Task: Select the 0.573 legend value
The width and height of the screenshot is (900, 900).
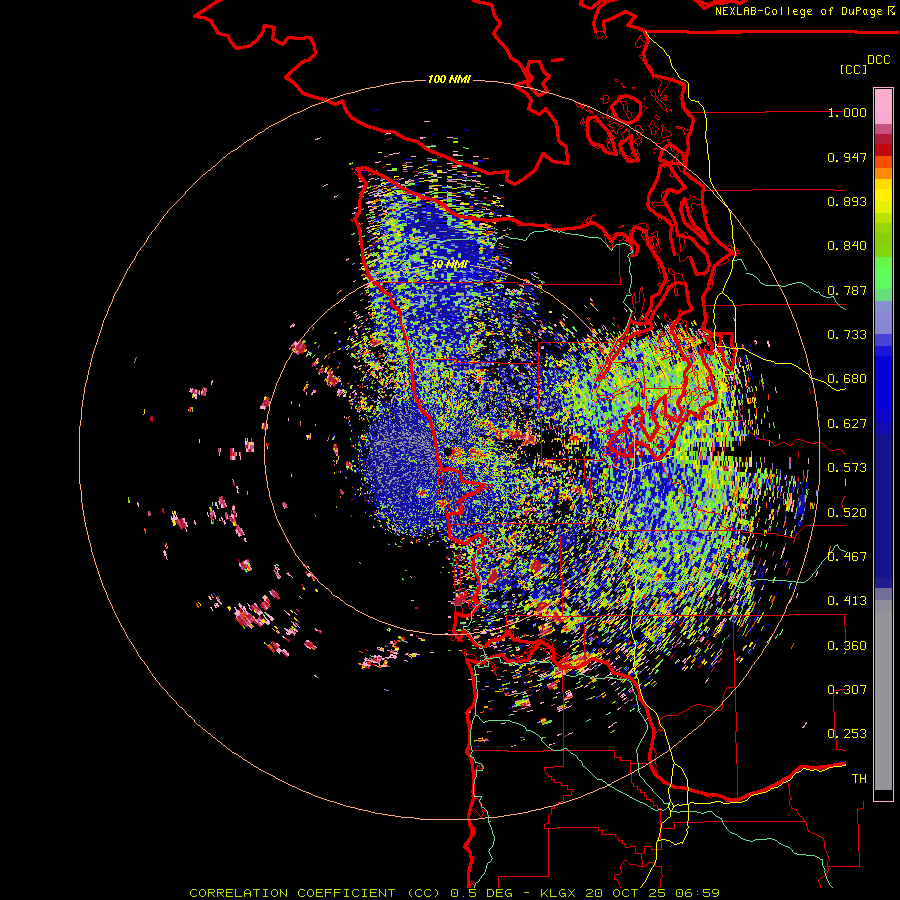Action: tap(847, 468)
